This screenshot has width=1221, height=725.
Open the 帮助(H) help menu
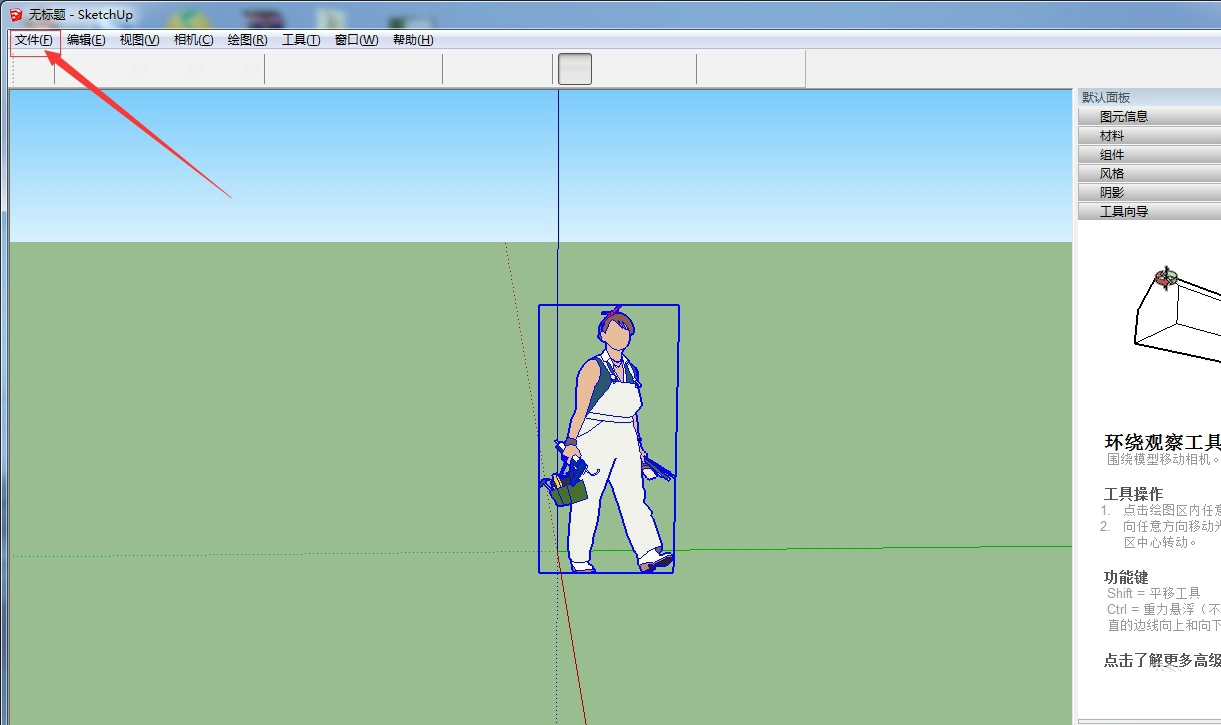click(x=413, y=40)
